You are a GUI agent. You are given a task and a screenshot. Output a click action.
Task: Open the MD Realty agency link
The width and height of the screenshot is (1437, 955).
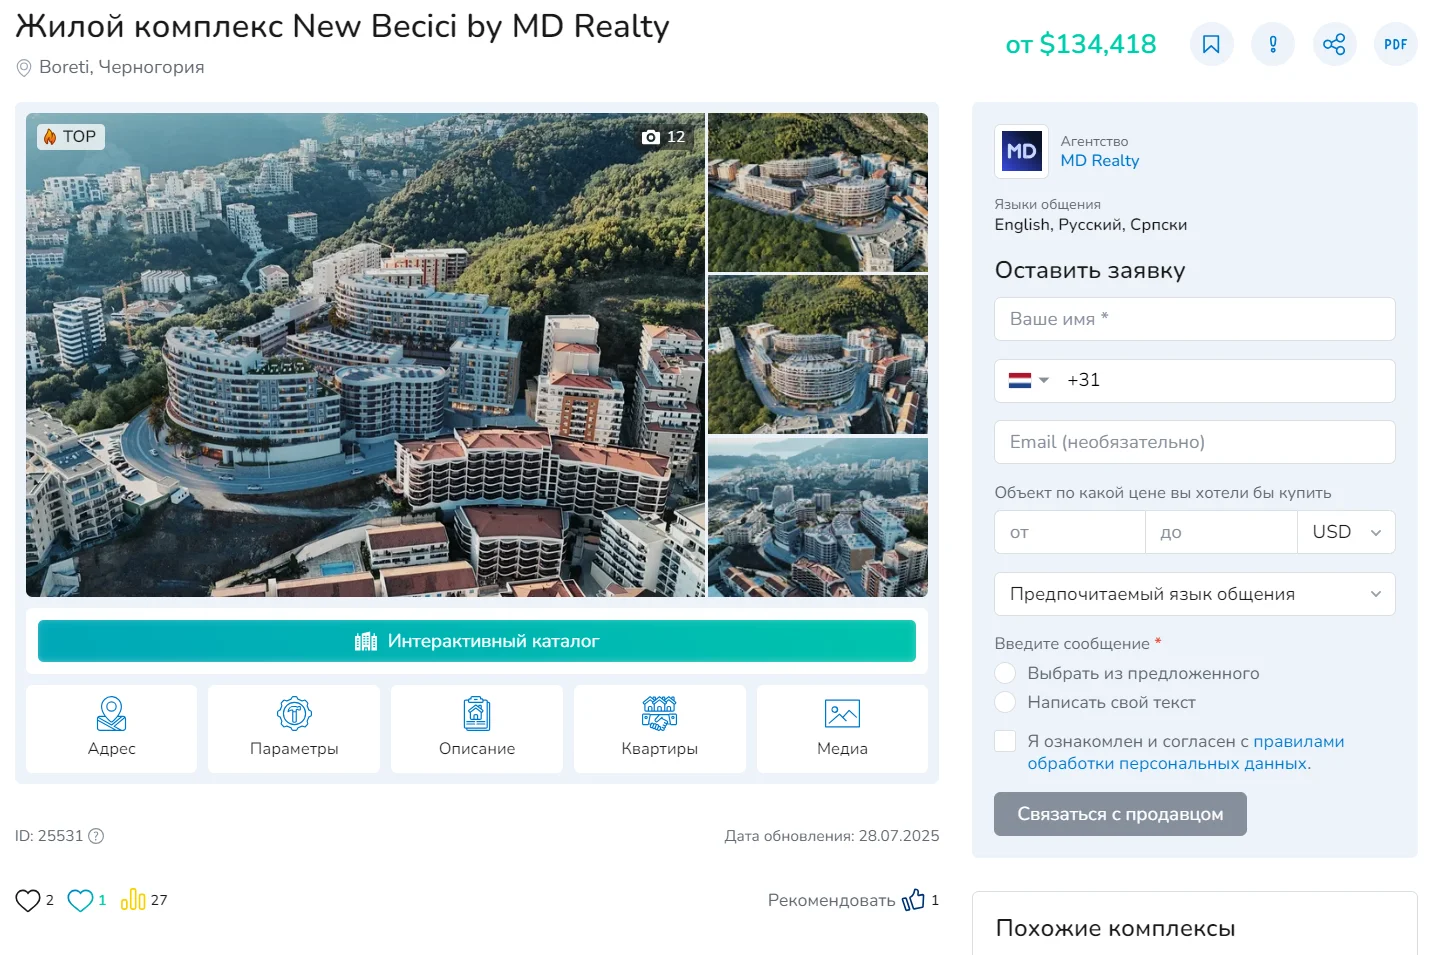point(1100,161)
